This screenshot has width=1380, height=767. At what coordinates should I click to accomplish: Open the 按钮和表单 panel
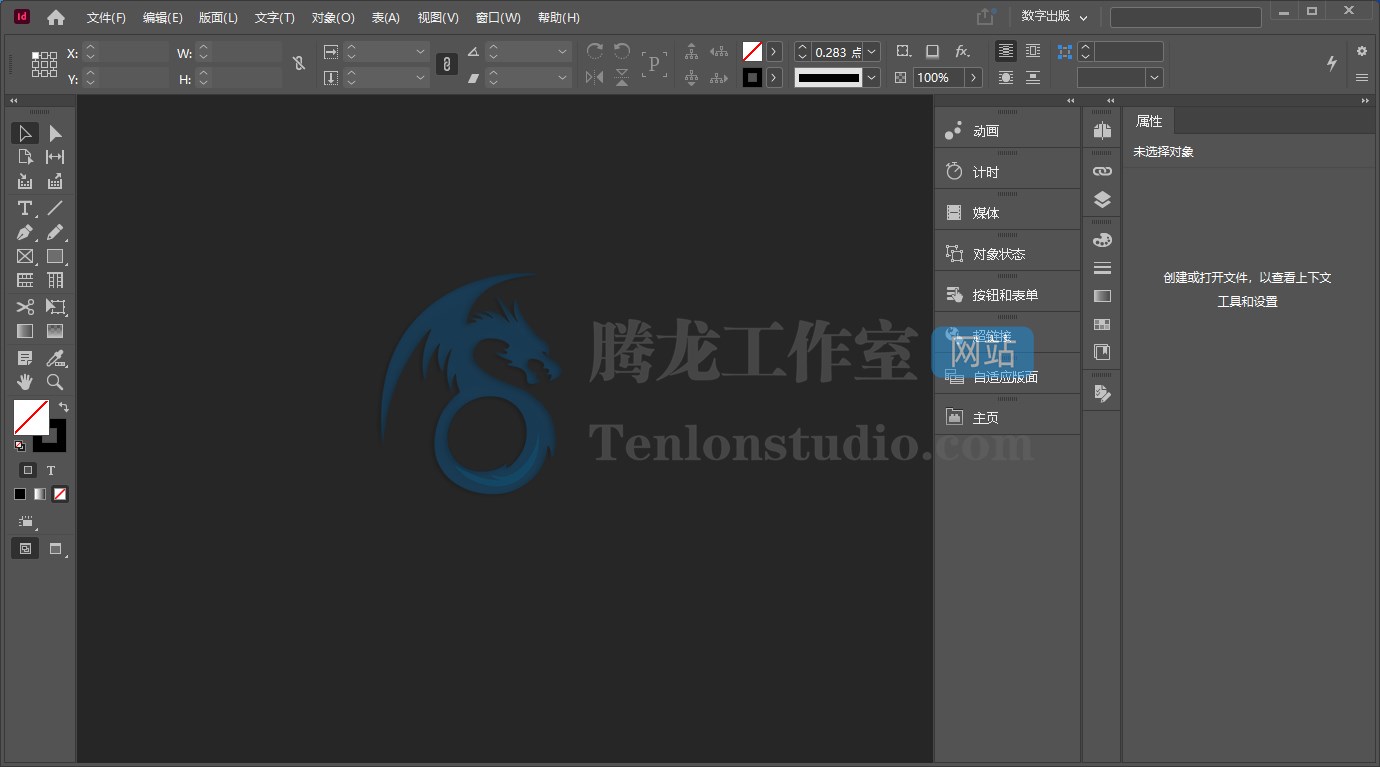click(1007, 295)
